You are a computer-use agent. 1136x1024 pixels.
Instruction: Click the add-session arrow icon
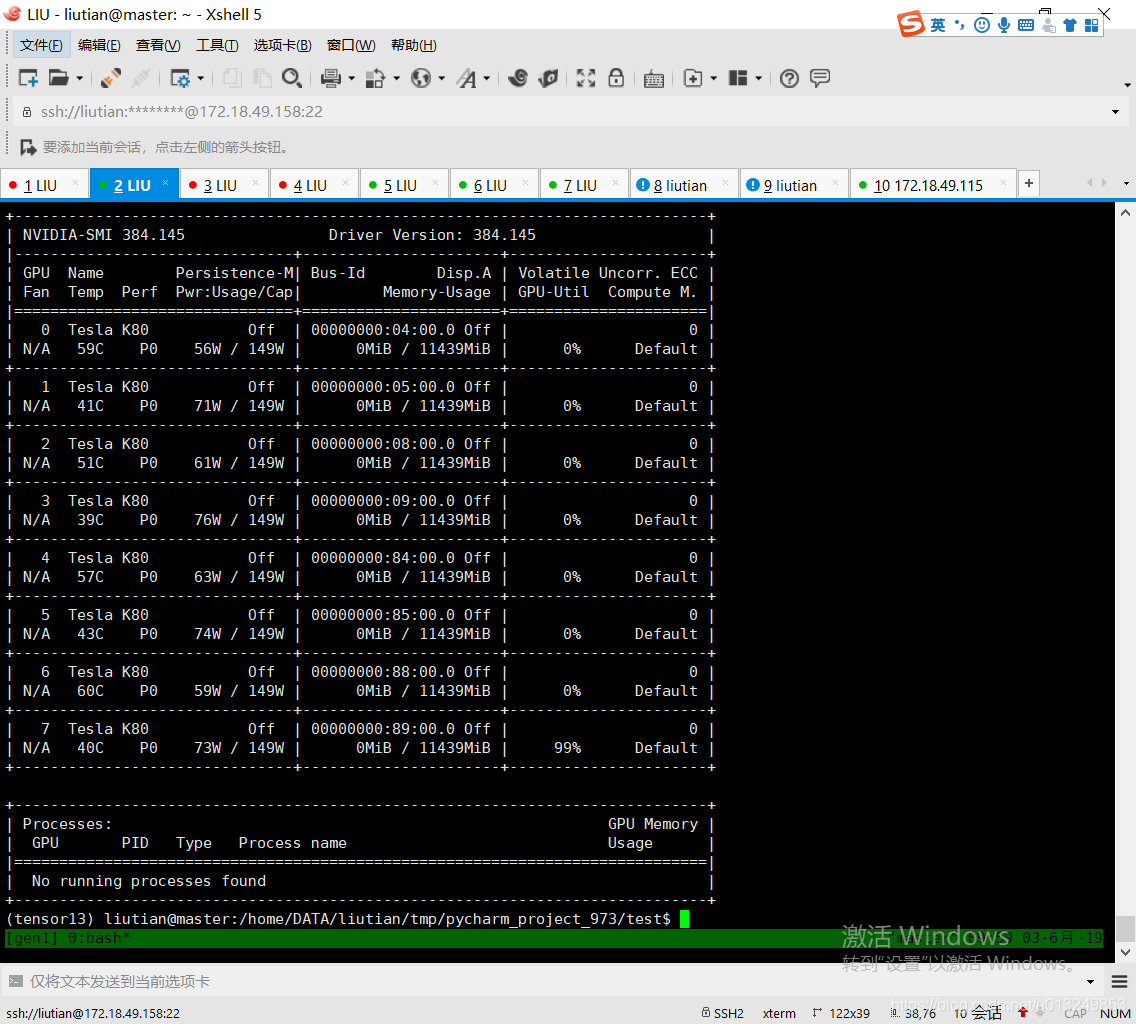point(28,147)
